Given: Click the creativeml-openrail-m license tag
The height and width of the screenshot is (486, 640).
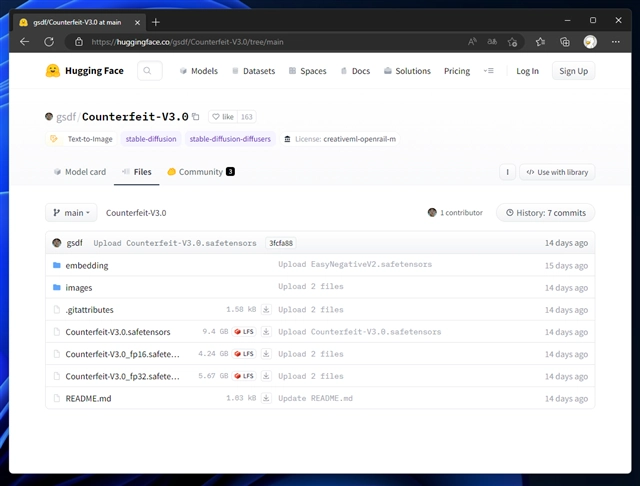Looking at the screenshot, I should (x=340, y=139).
